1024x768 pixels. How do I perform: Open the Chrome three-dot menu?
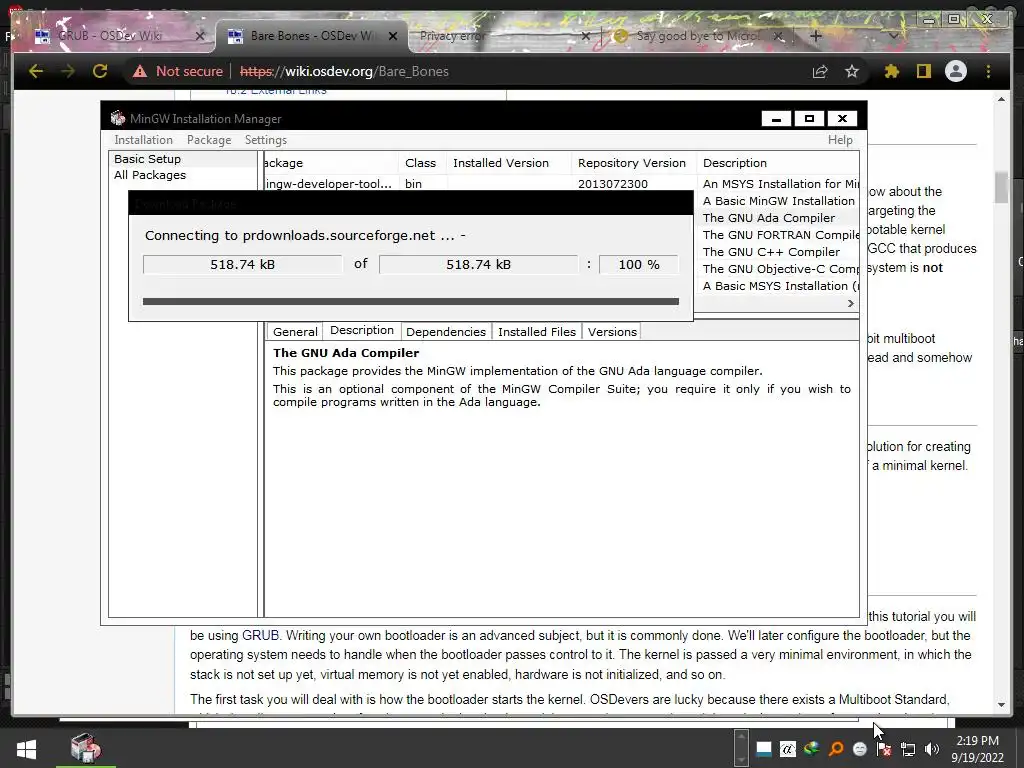click(988, 71)
